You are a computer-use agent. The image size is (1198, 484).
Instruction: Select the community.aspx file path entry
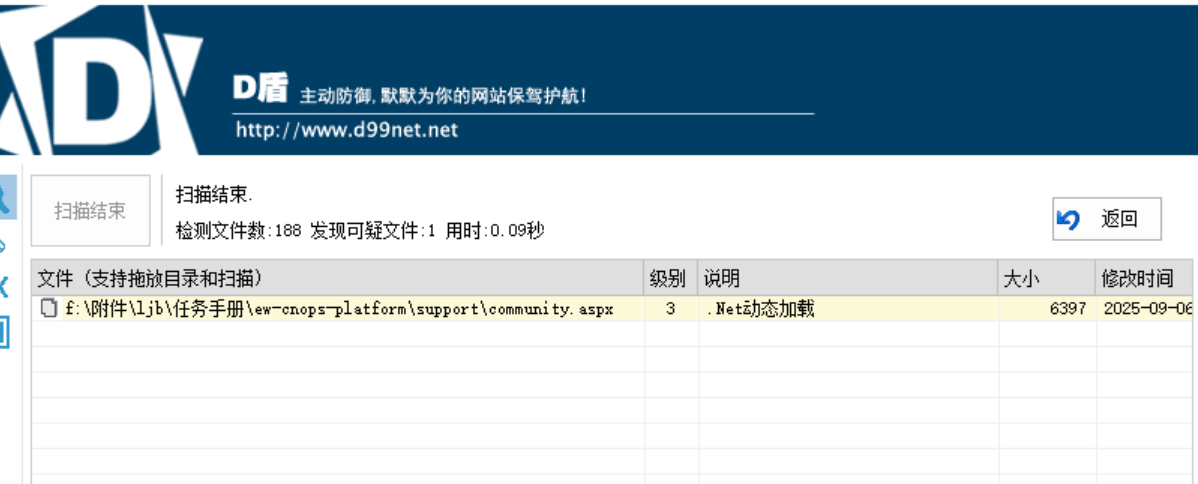tap(339, 309)
